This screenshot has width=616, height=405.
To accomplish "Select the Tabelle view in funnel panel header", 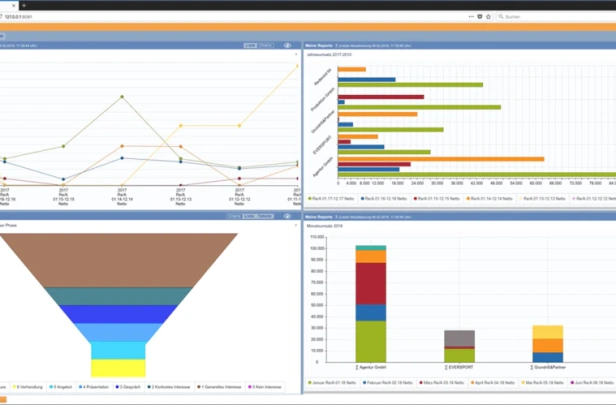I will pos(265,216).
